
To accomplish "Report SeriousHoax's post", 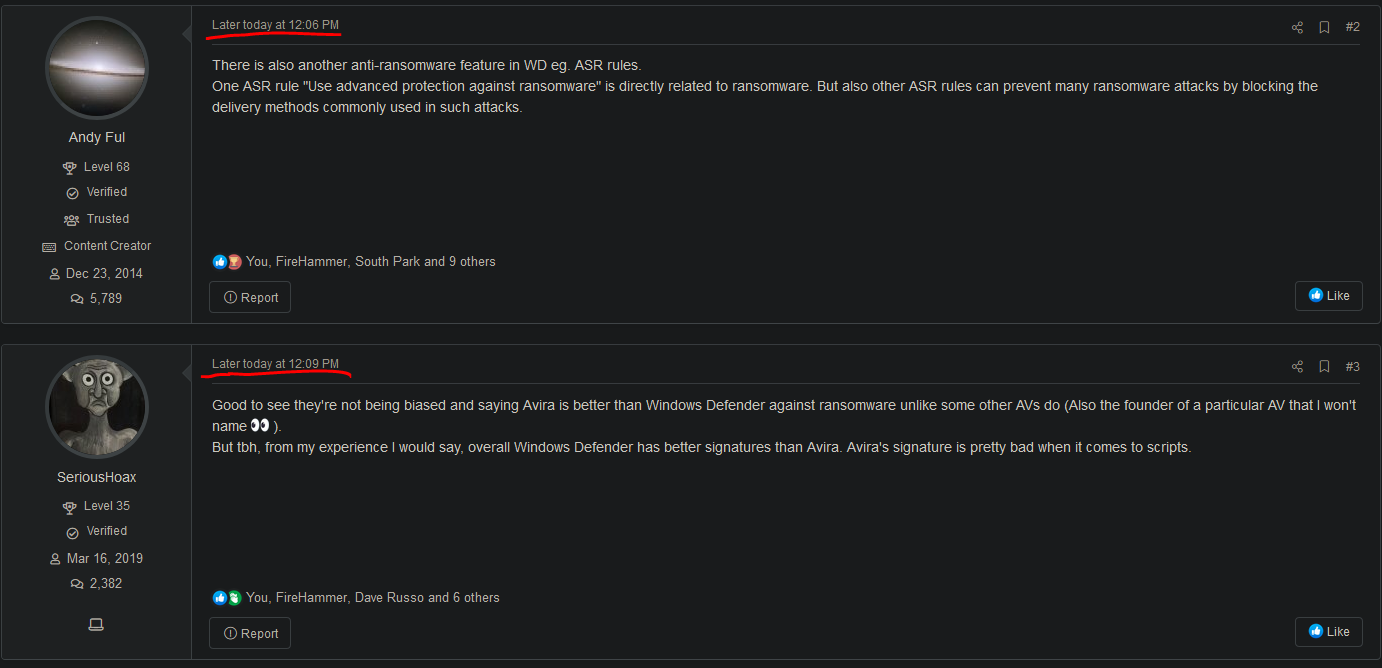I will click(x=250, y=633).
